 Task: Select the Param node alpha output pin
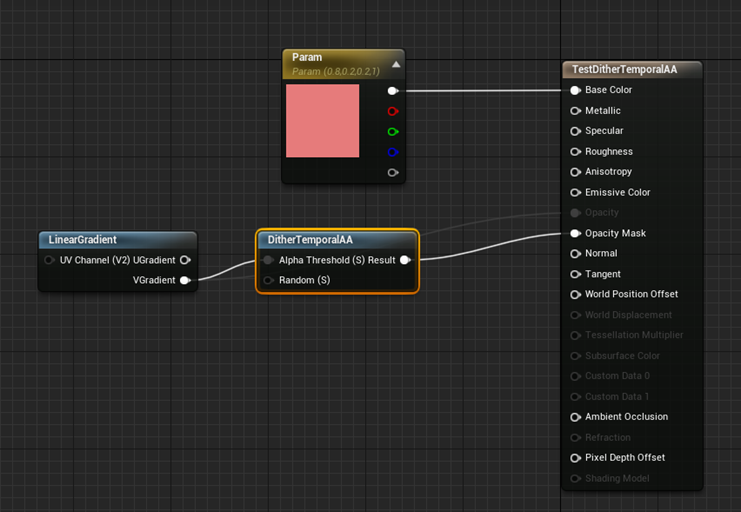point(393,173)
